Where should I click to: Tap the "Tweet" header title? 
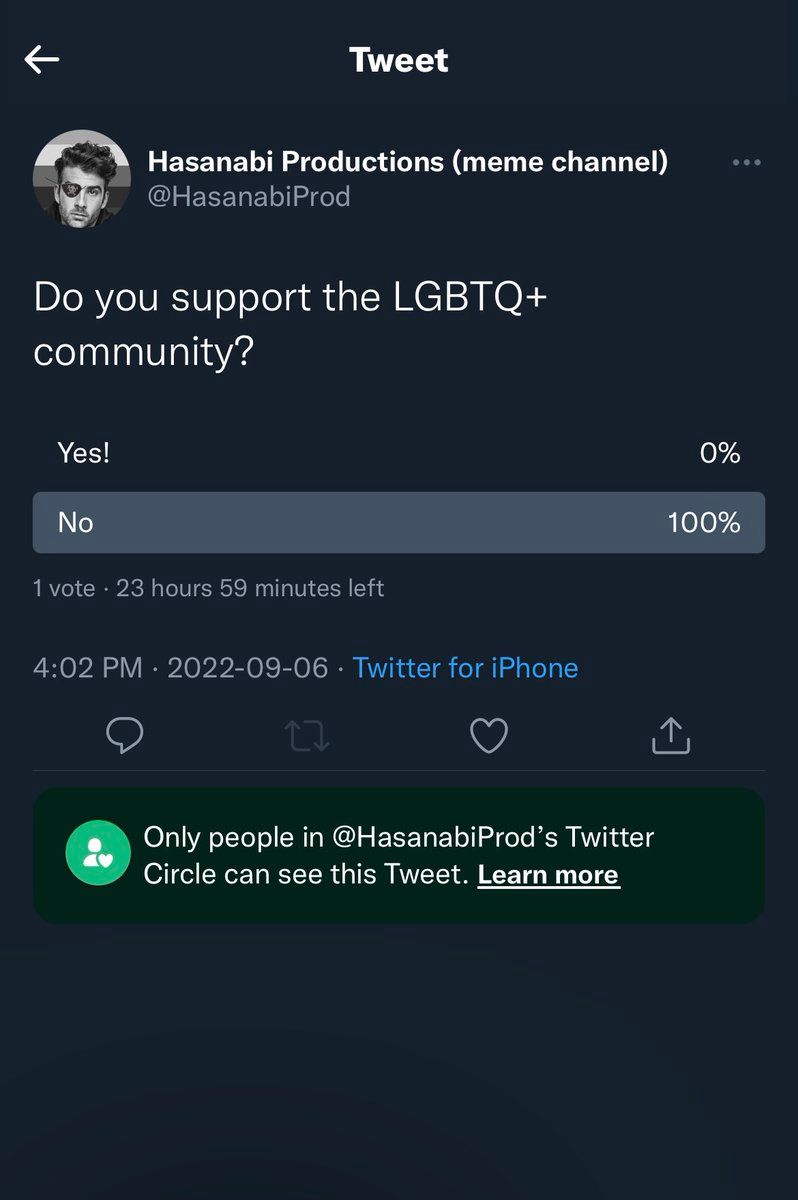pos(399,60)
